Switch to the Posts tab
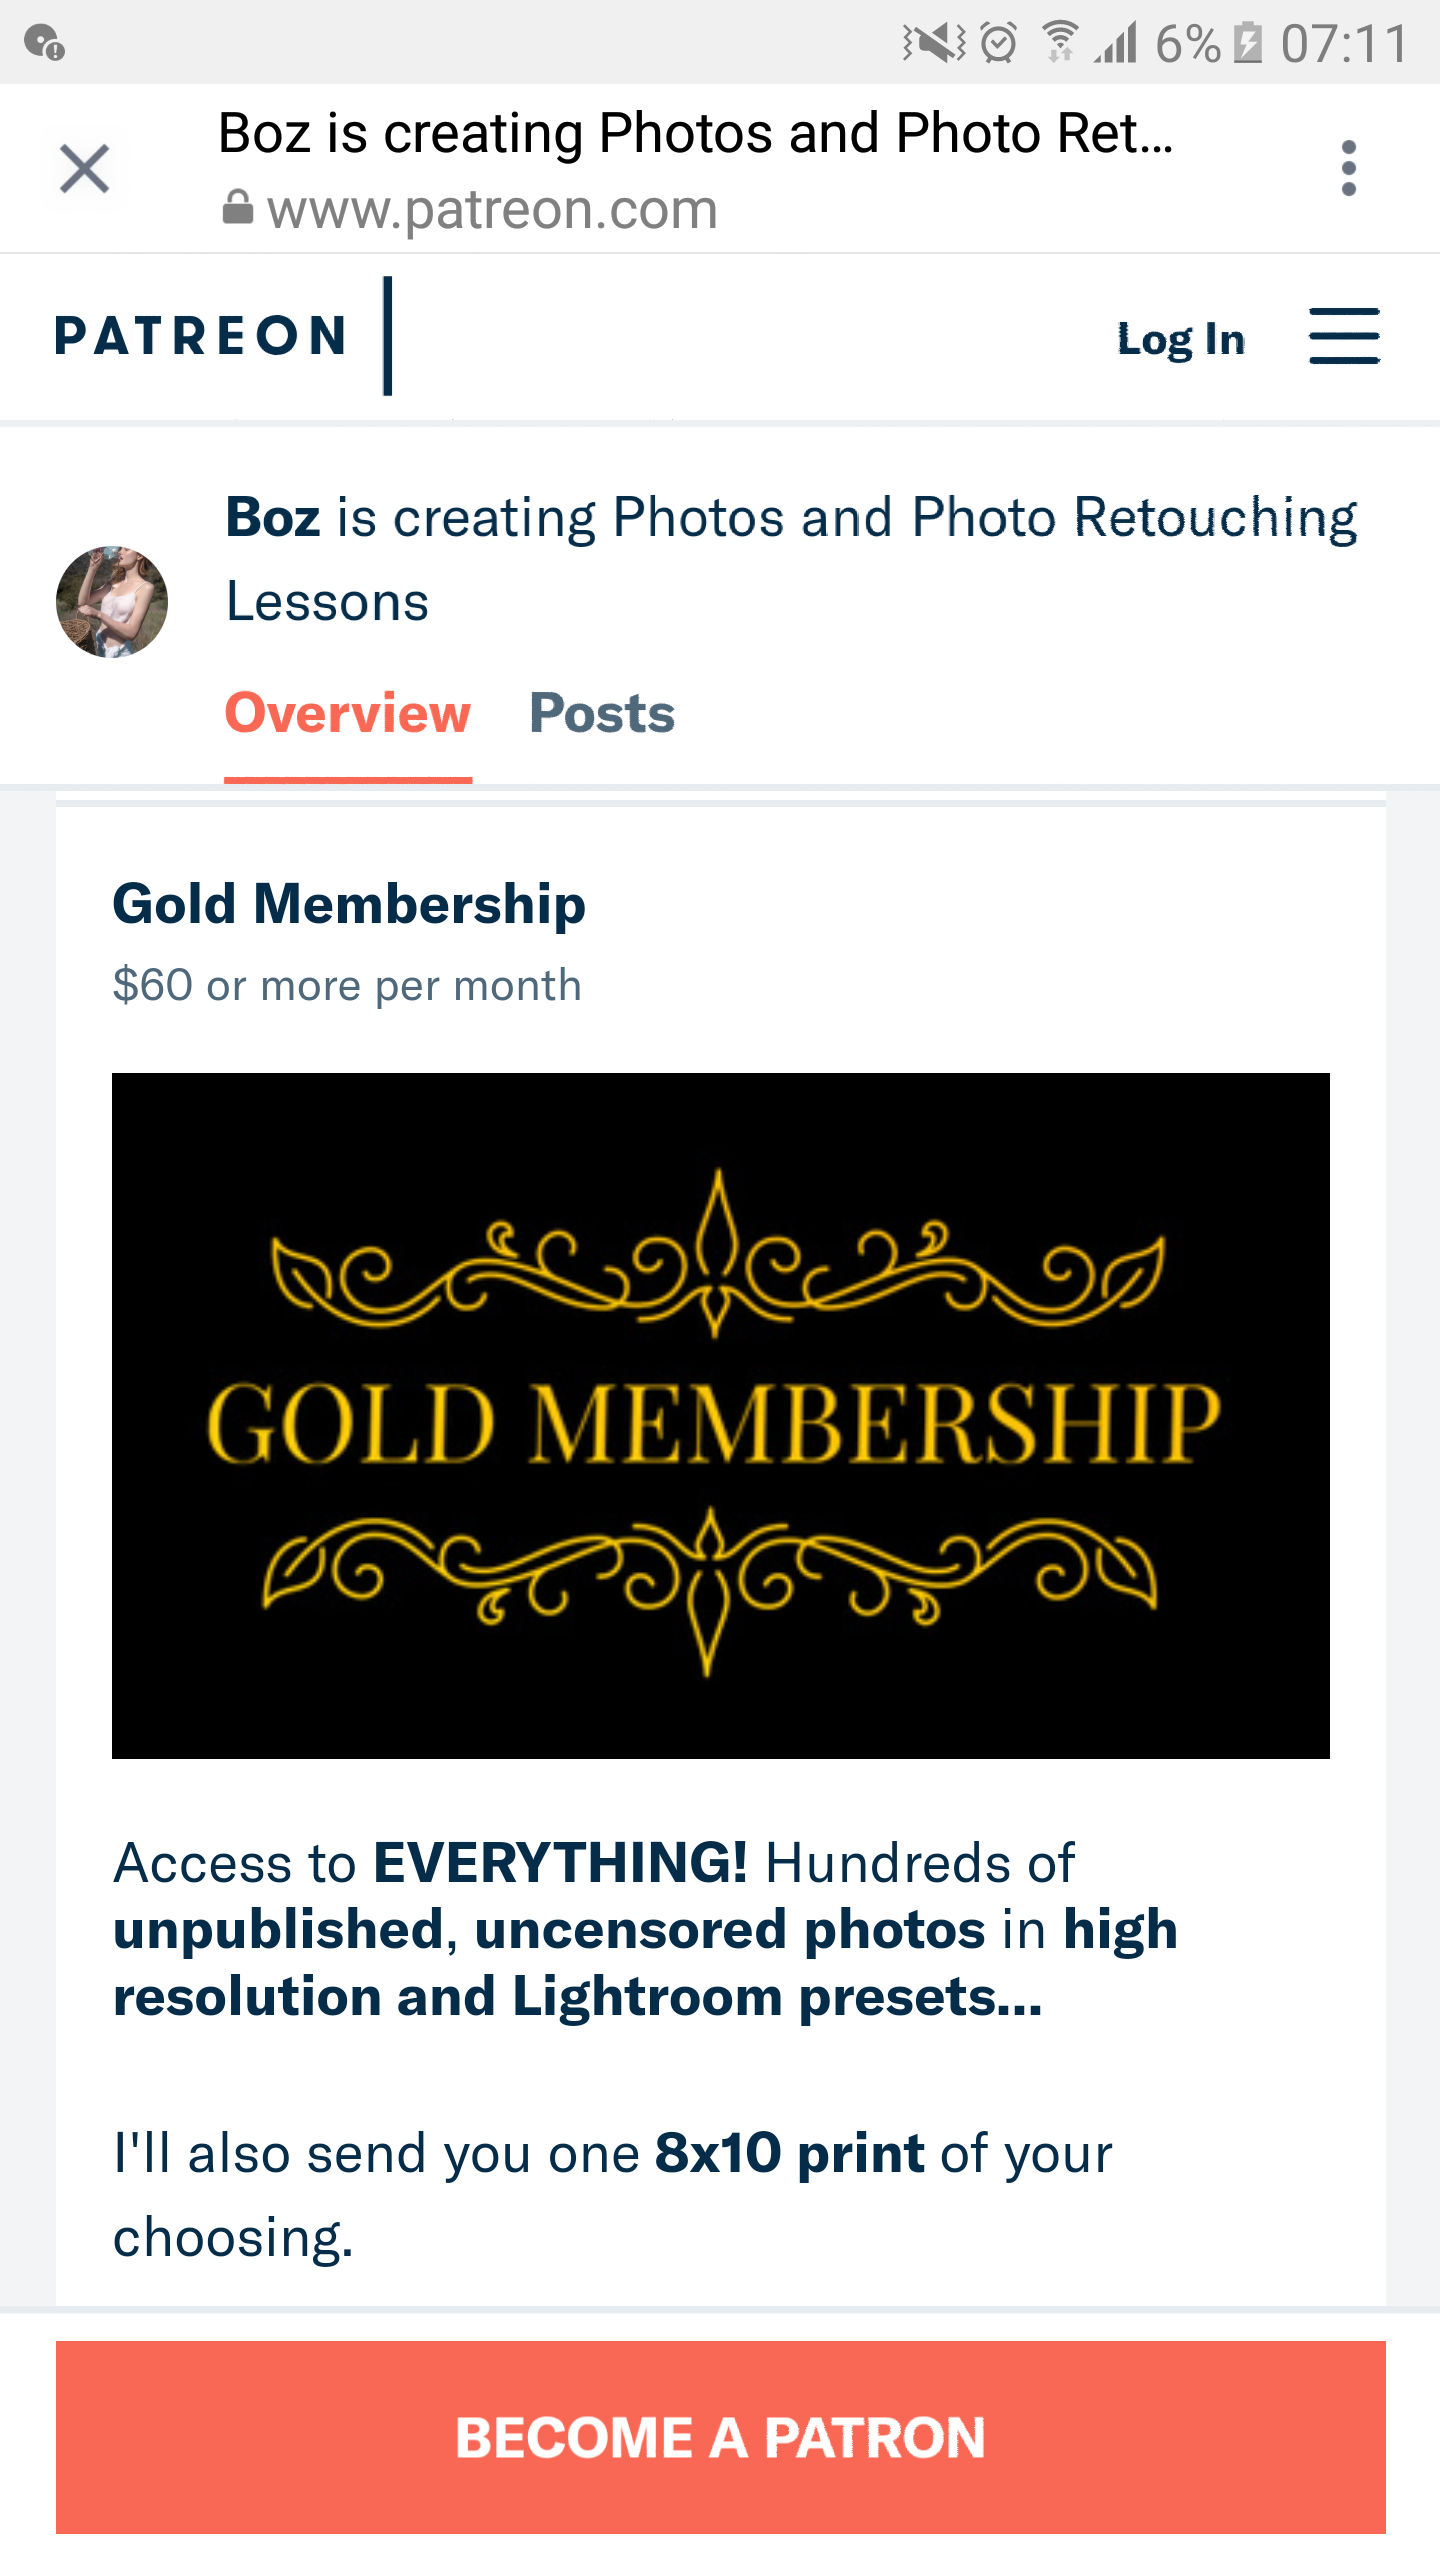Screen dimensions: 1440x2560 coord(602,714)
